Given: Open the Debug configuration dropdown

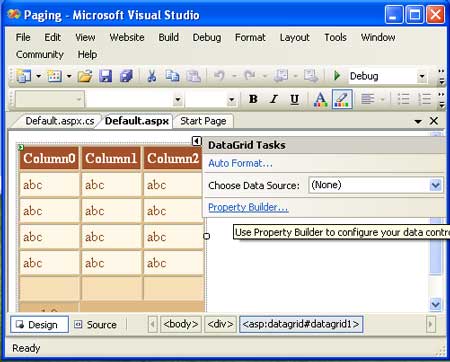Looking at the screenshot, I should (422, 76).
